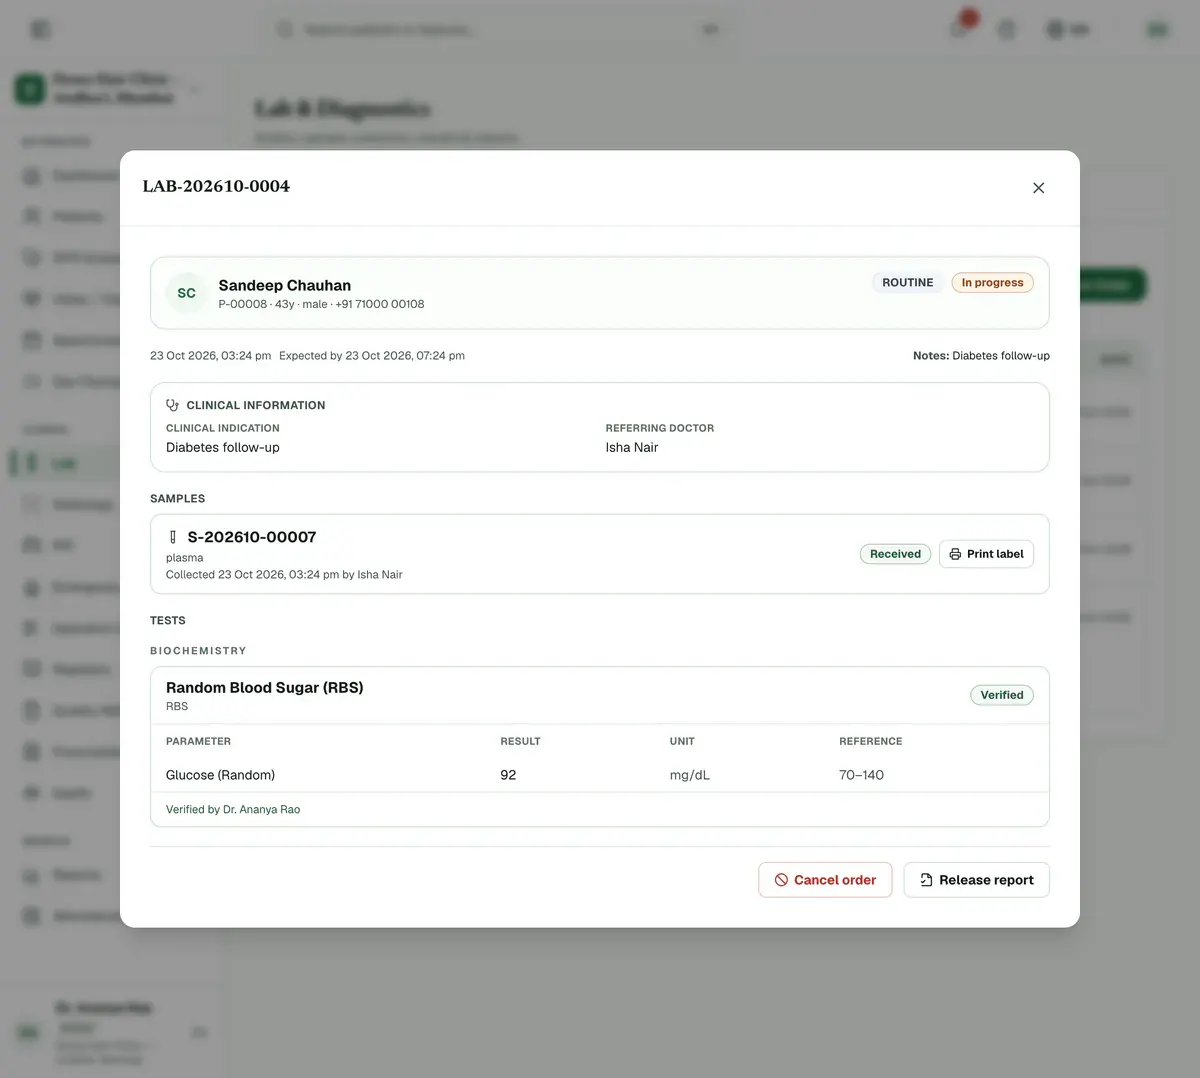Toggle the background sidebar collapse icon

point(40,30)
